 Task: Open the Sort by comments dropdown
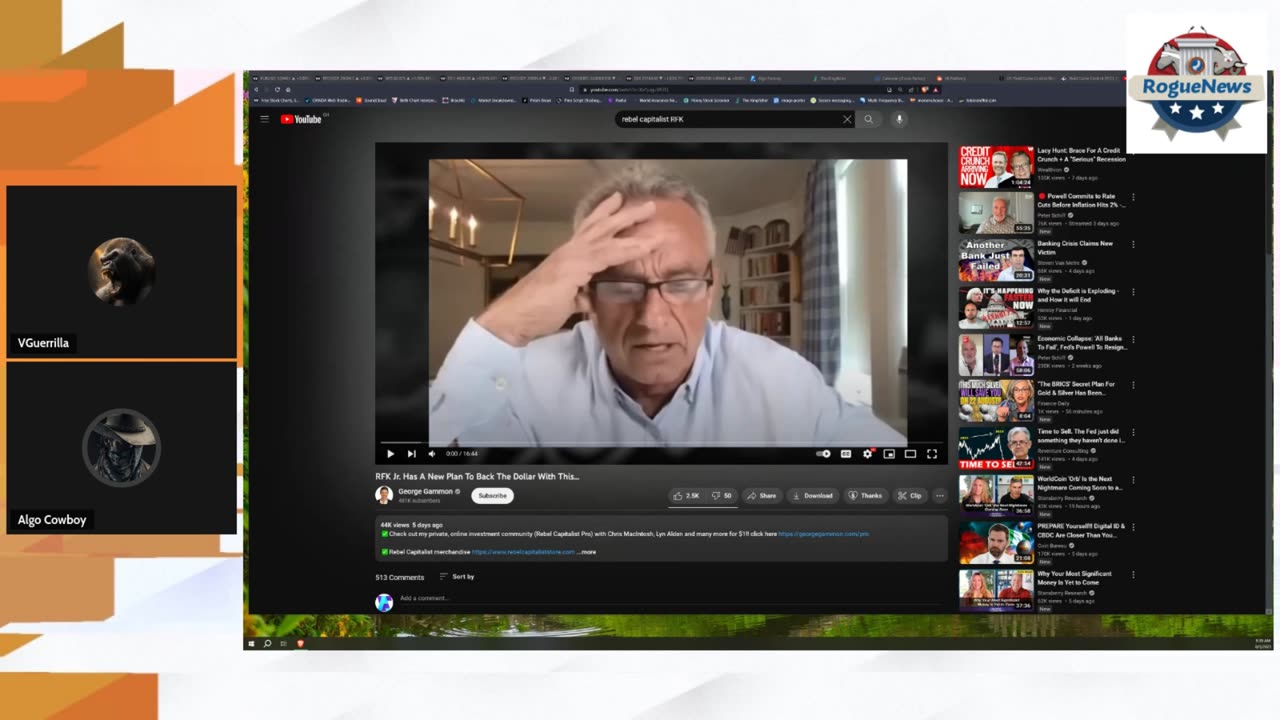[457, 577]
